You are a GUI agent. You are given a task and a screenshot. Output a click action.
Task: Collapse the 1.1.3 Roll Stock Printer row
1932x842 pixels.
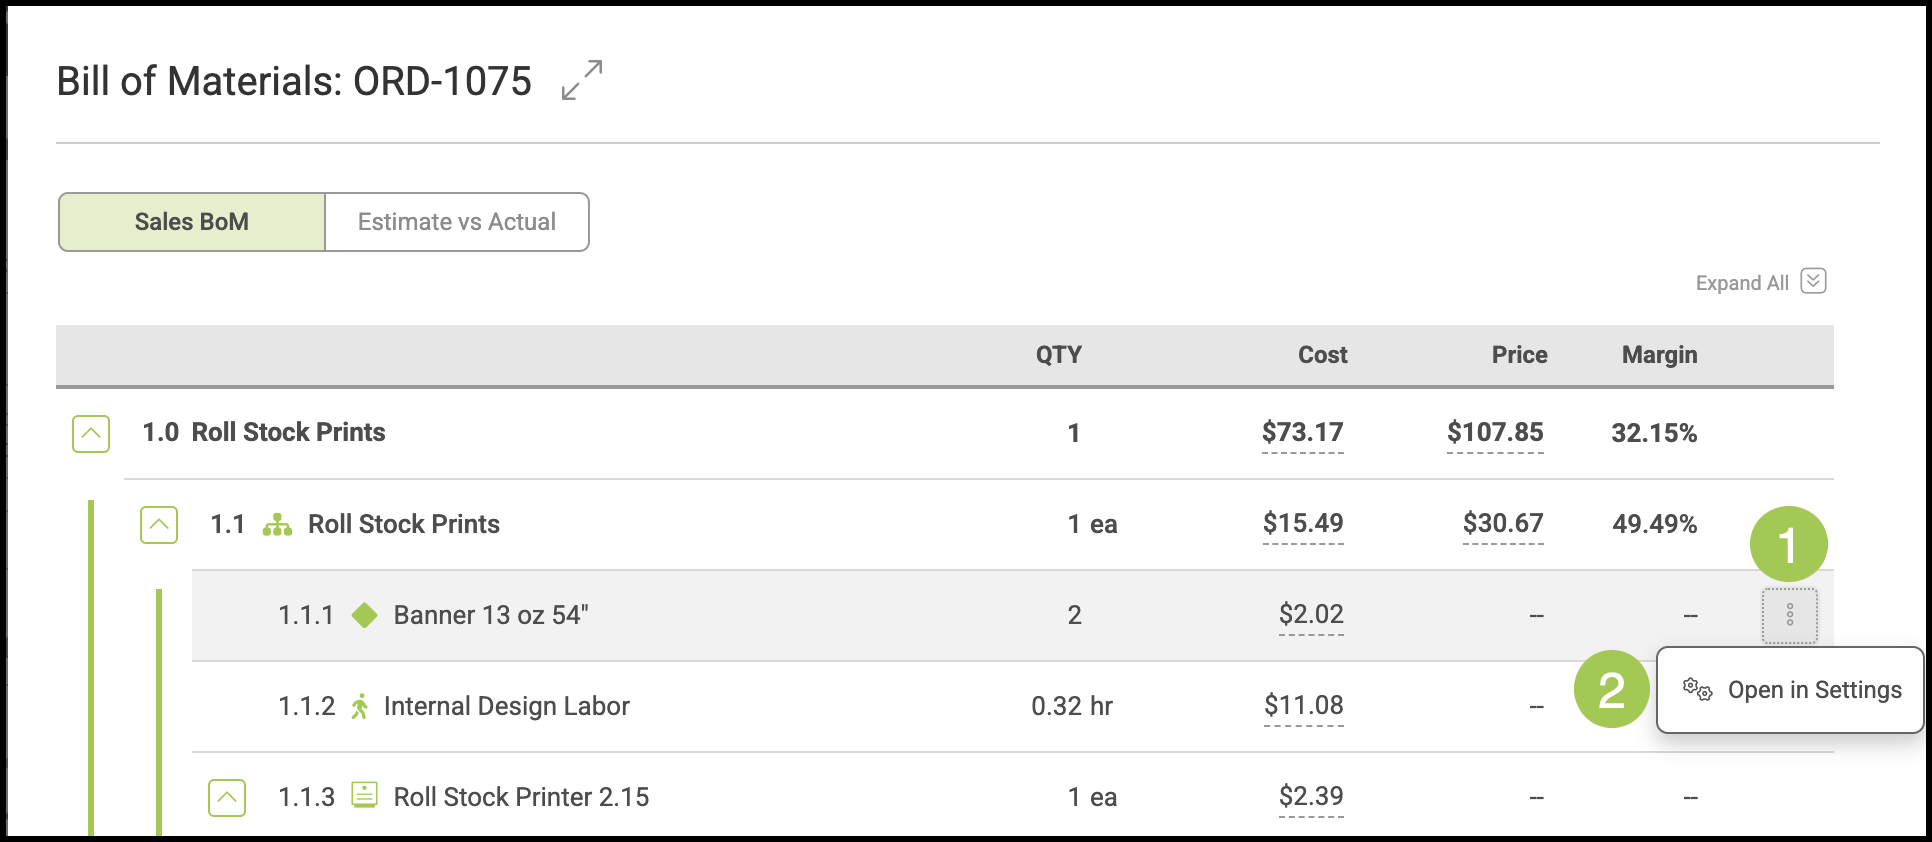click(x=227, y=798)
